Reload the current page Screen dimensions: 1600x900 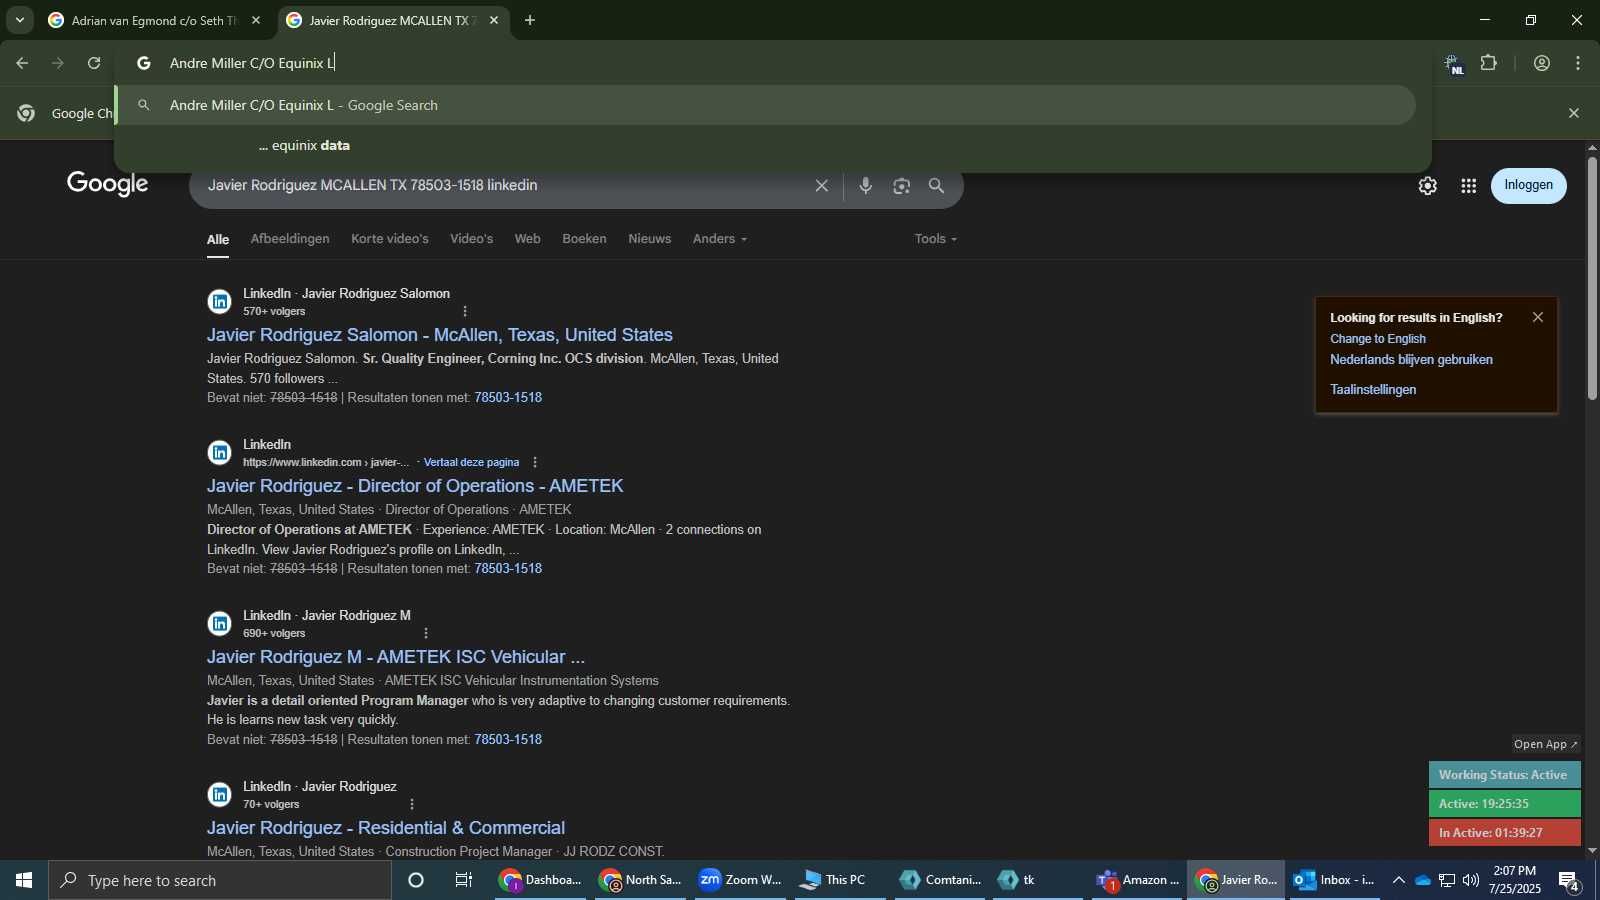click(94, 63)
